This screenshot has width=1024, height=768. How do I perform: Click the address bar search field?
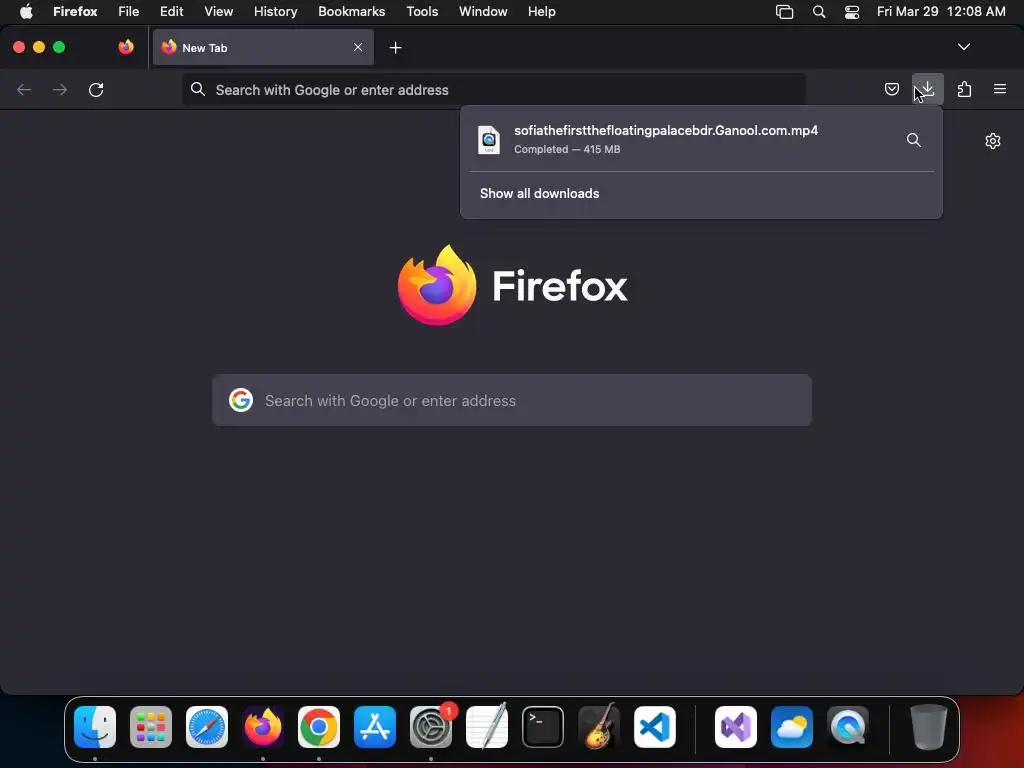494,89
